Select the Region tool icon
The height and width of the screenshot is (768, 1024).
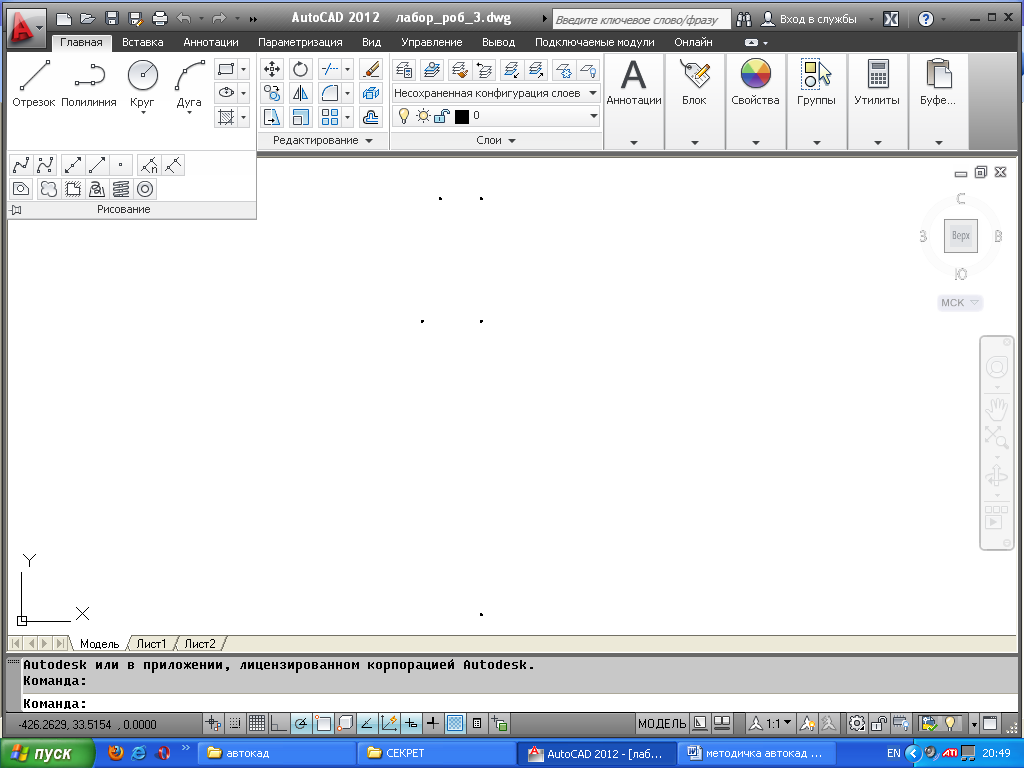(x=21, y=189)
